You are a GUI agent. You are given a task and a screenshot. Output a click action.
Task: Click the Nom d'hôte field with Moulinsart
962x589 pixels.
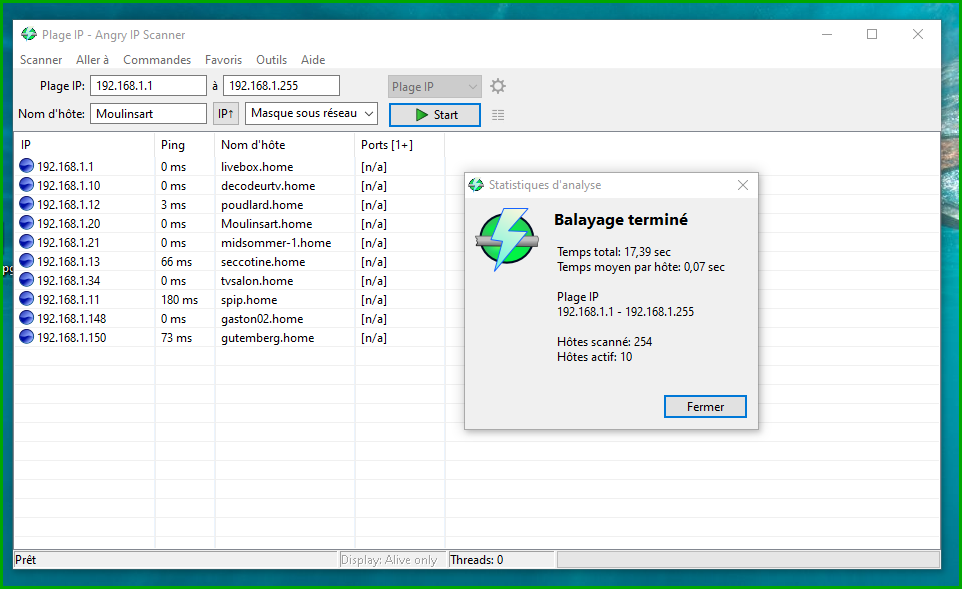148,114
